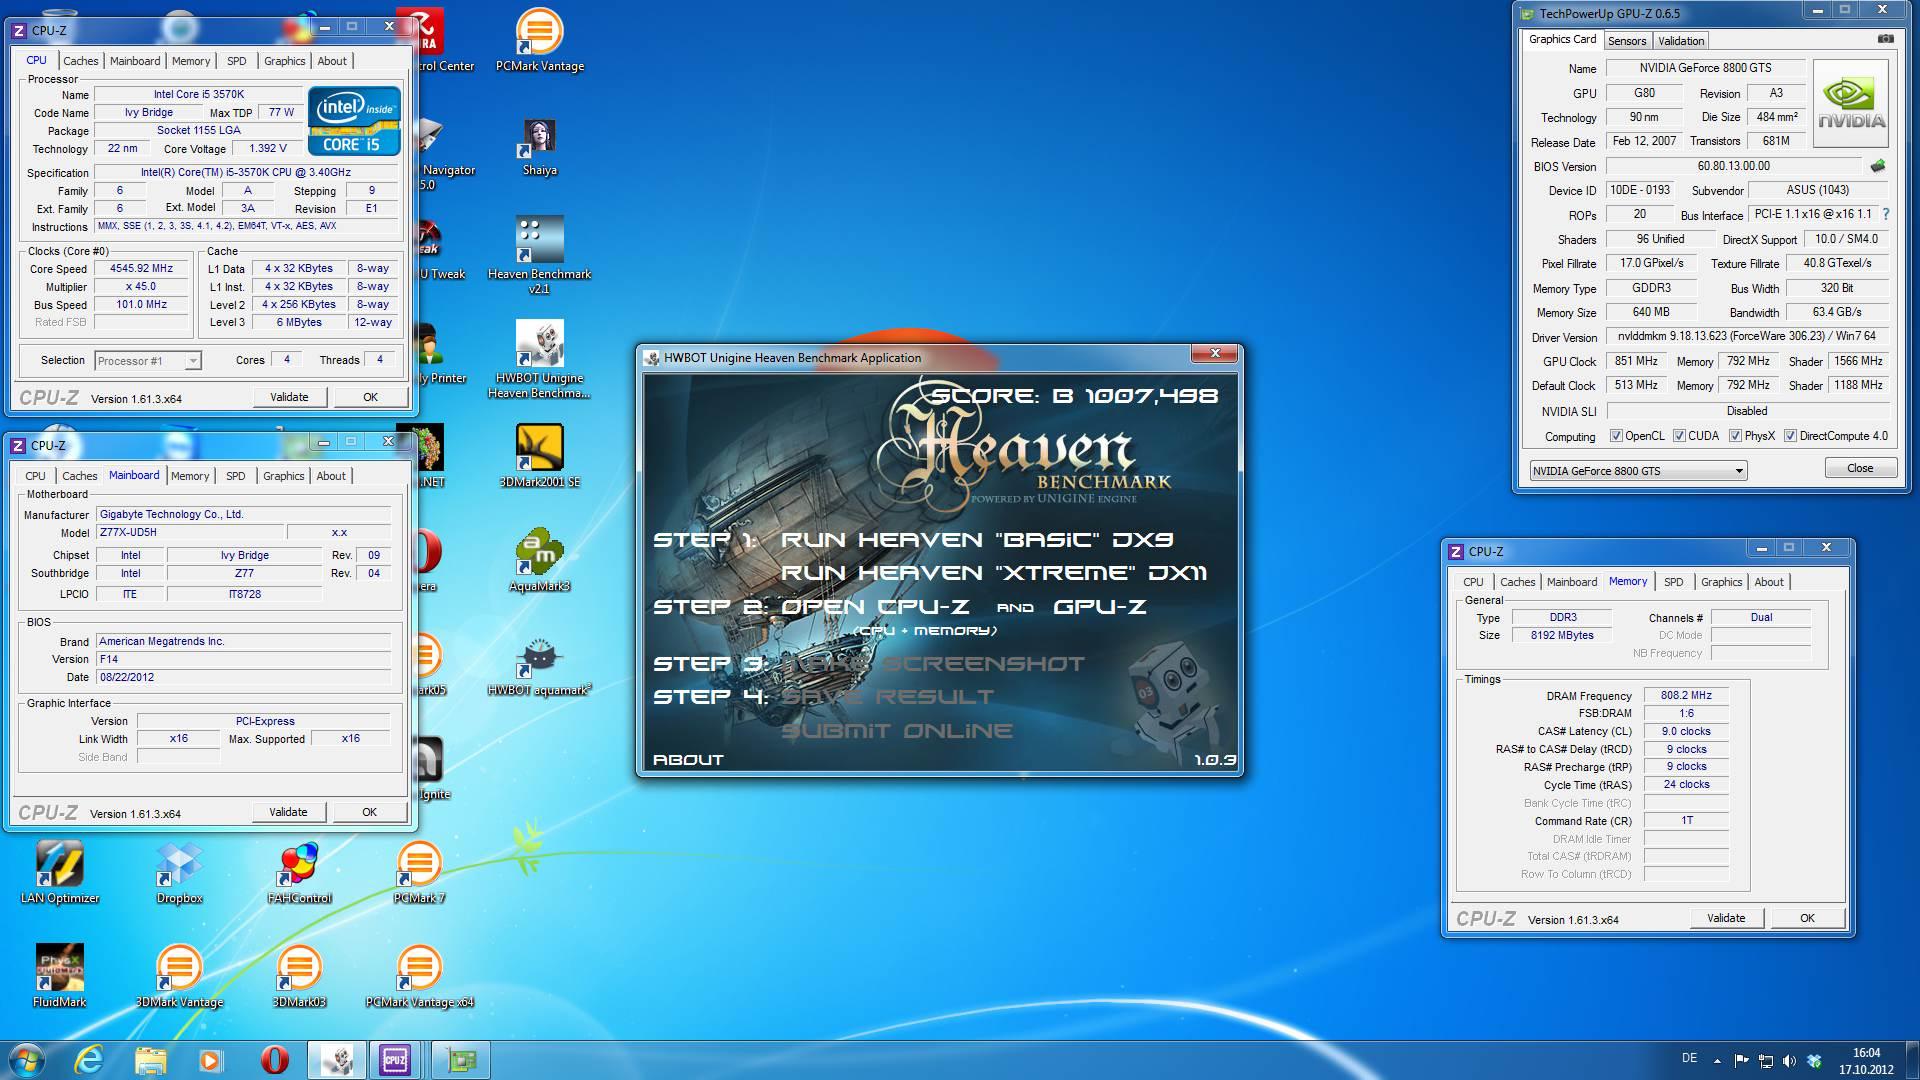
Task: Open Graphics tab in Mainboard CPU-Z window
Action: (284, 476)
